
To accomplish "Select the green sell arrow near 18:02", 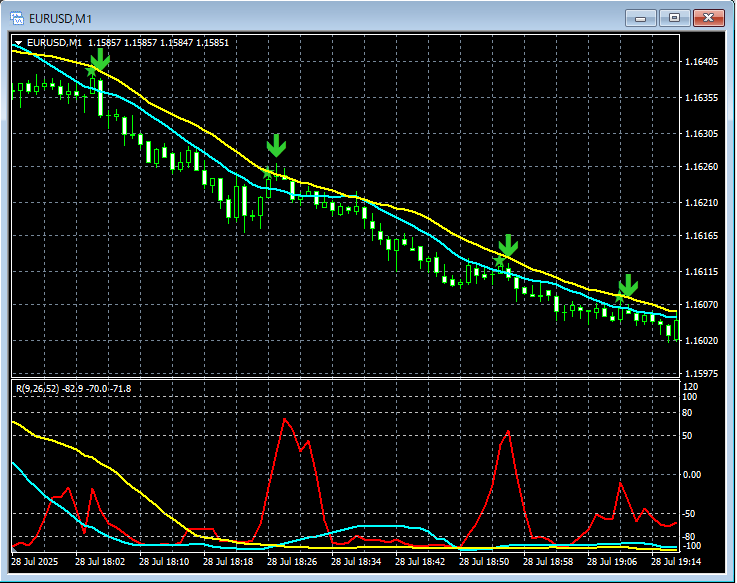I will (100, 60).
